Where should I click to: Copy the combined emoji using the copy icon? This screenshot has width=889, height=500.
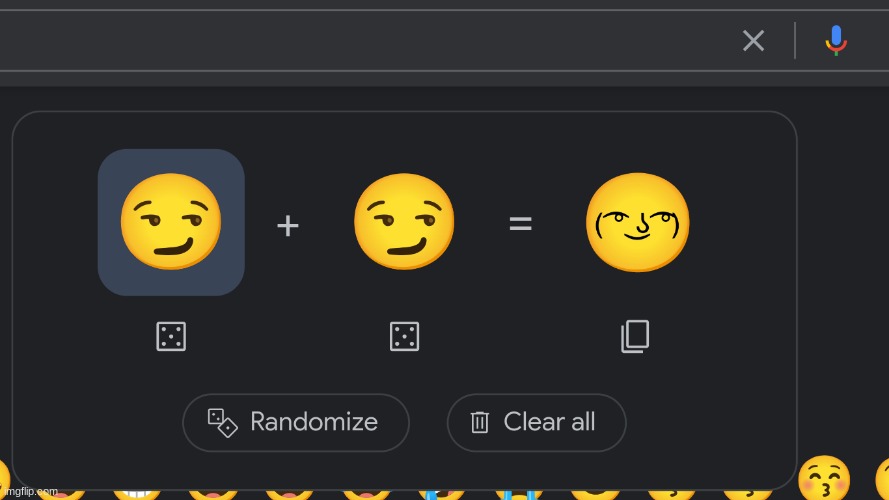[x=635, y=336]
